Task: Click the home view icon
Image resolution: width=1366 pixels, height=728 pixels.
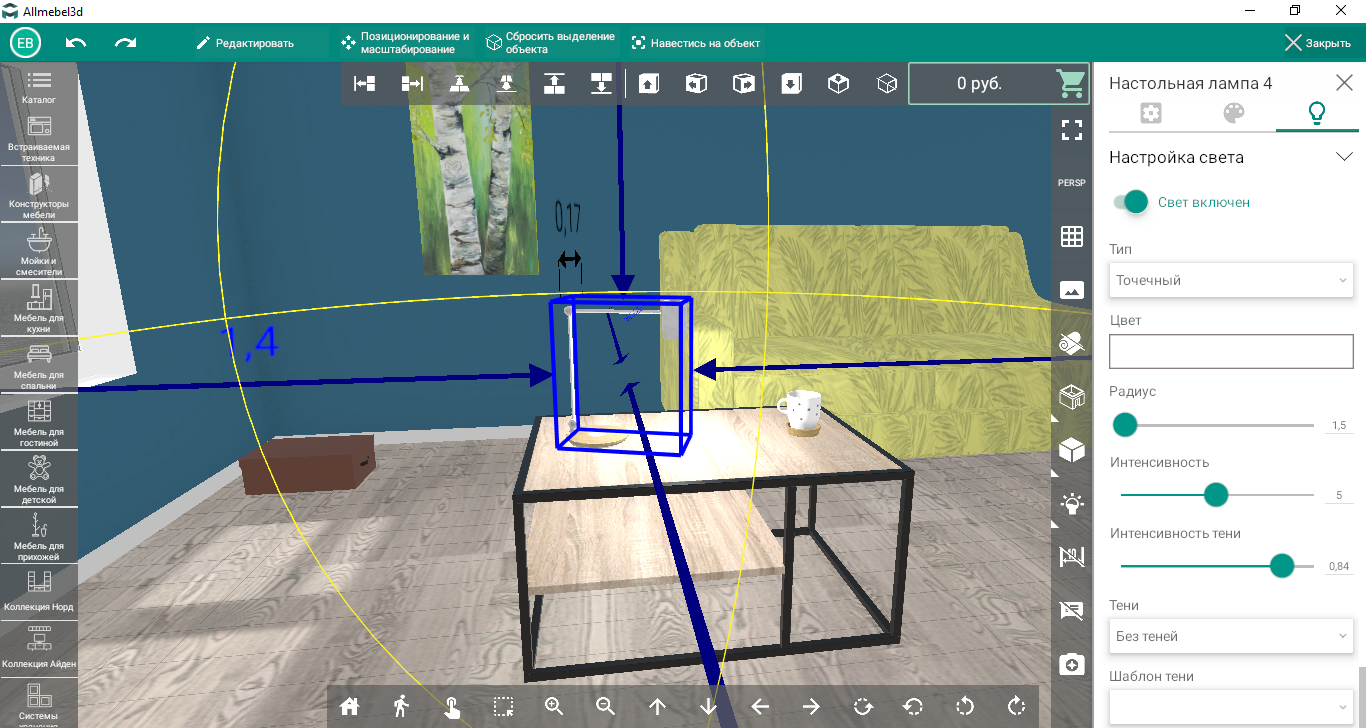Action: 350,706
